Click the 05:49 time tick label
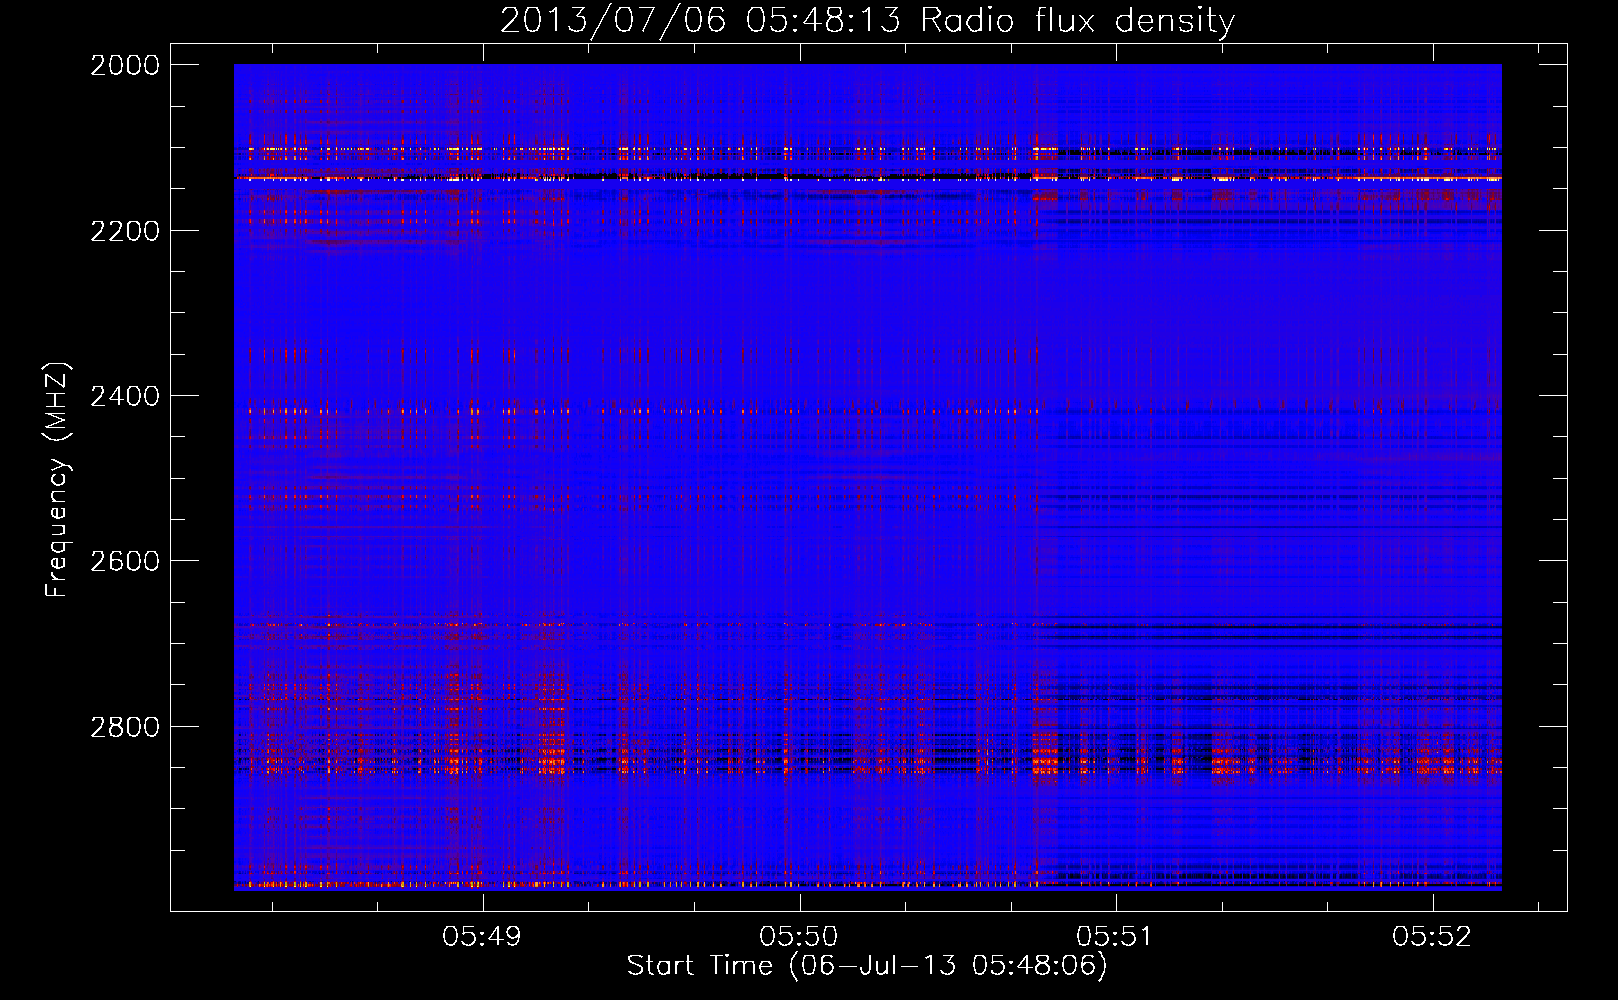This screenshot has width=1618, height=1000. pyautogui.click(x=483, y=937)
